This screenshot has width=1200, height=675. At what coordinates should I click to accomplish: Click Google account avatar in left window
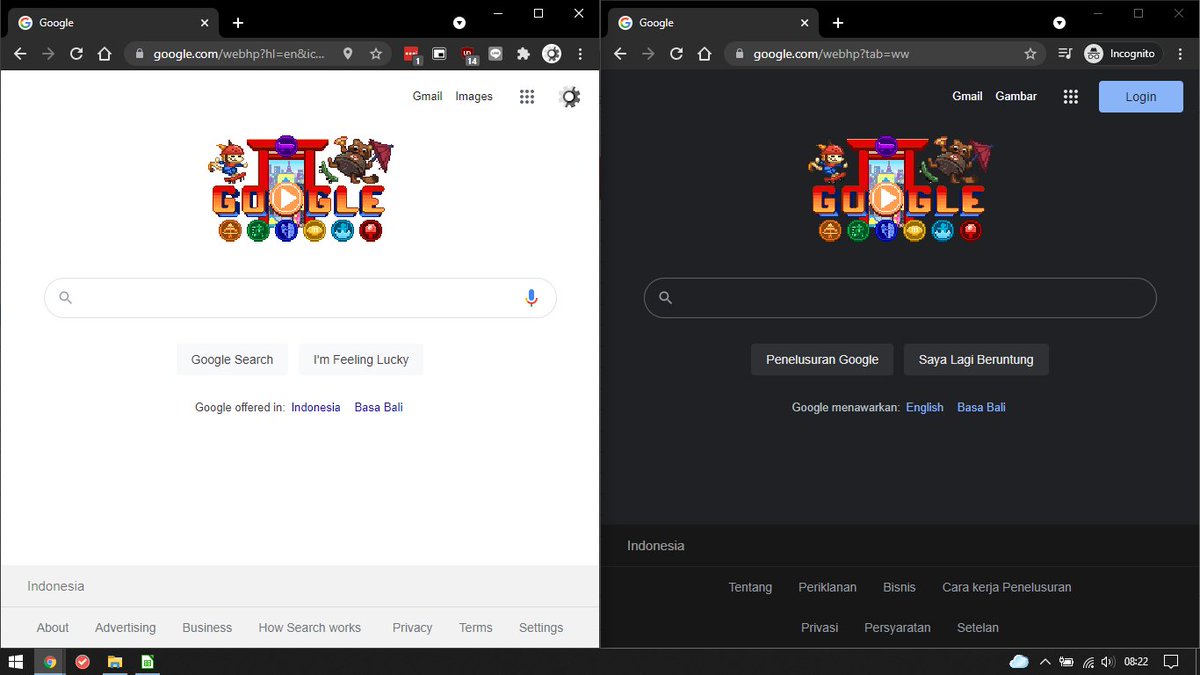click(570, 97)
